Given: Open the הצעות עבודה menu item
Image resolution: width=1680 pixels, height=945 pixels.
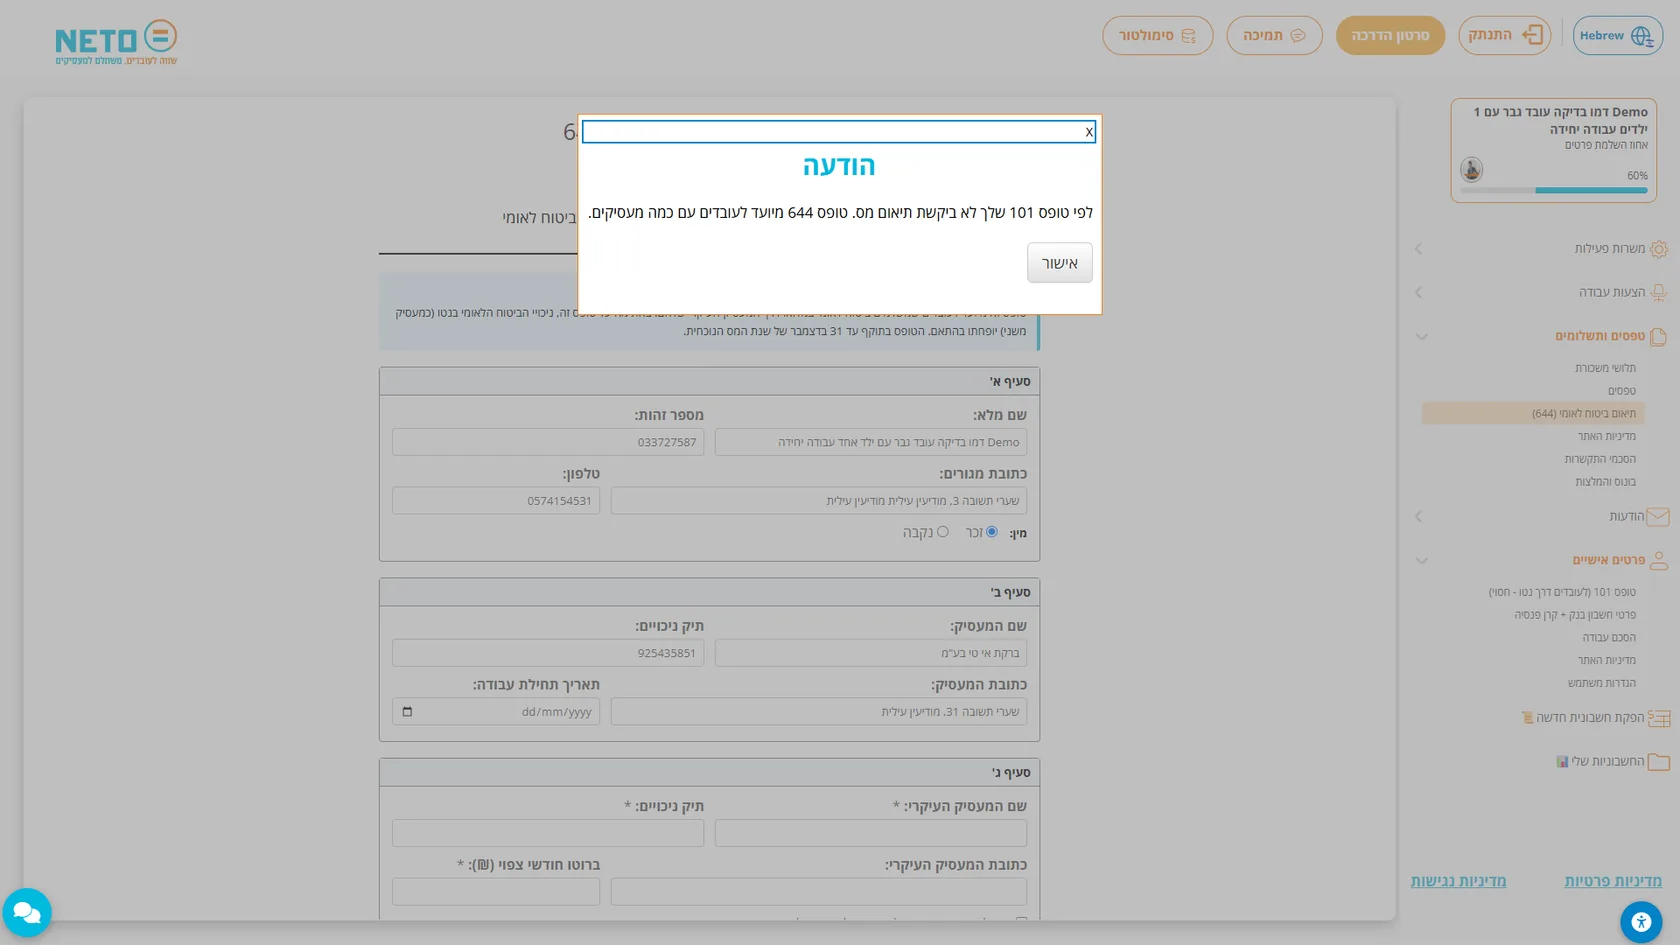Looking at the screenshot, I should tap(1611, 293).
